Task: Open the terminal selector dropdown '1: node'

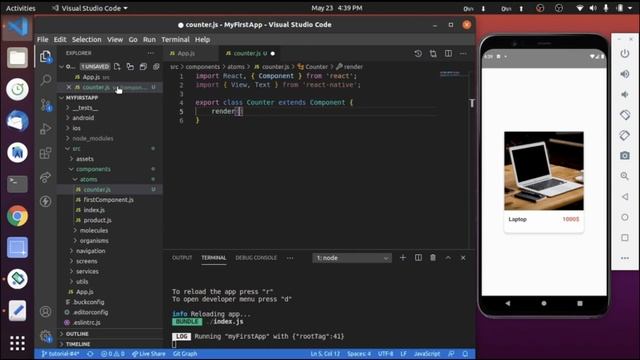Action: pos(352,258)
